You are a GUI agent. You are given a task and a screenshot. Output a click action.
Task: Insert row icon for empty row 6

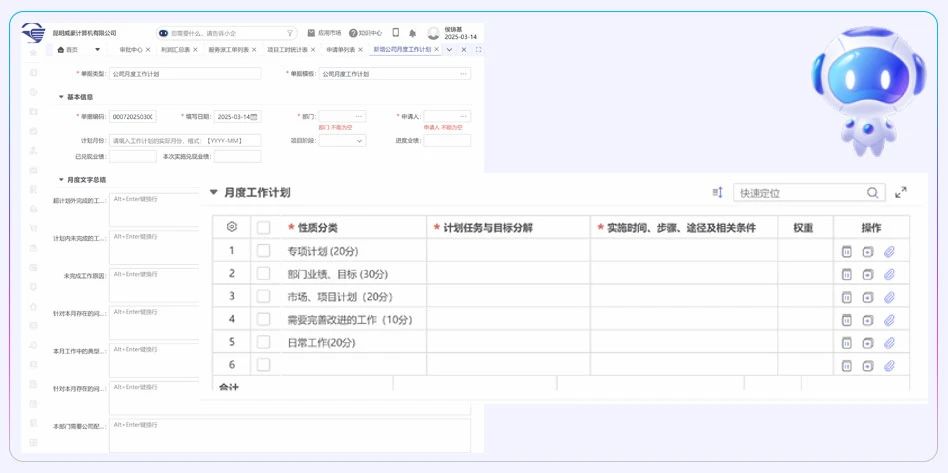pos(868,365)
